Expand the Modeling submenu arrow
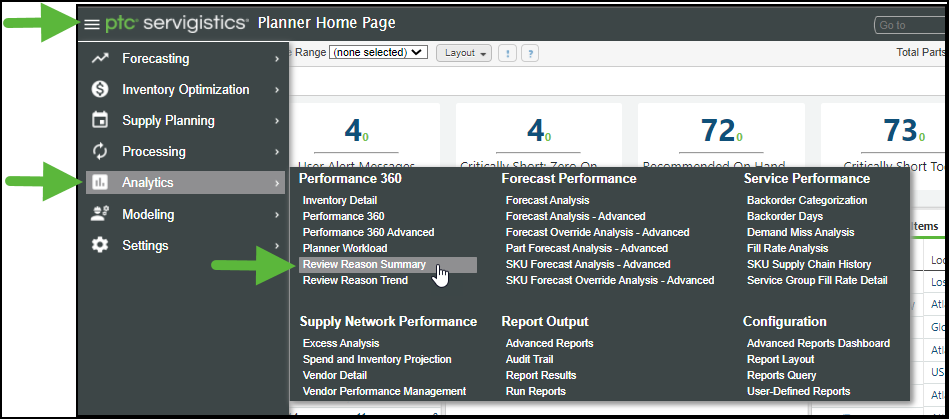Screen dimensions: 949x419 coord(277,214)
